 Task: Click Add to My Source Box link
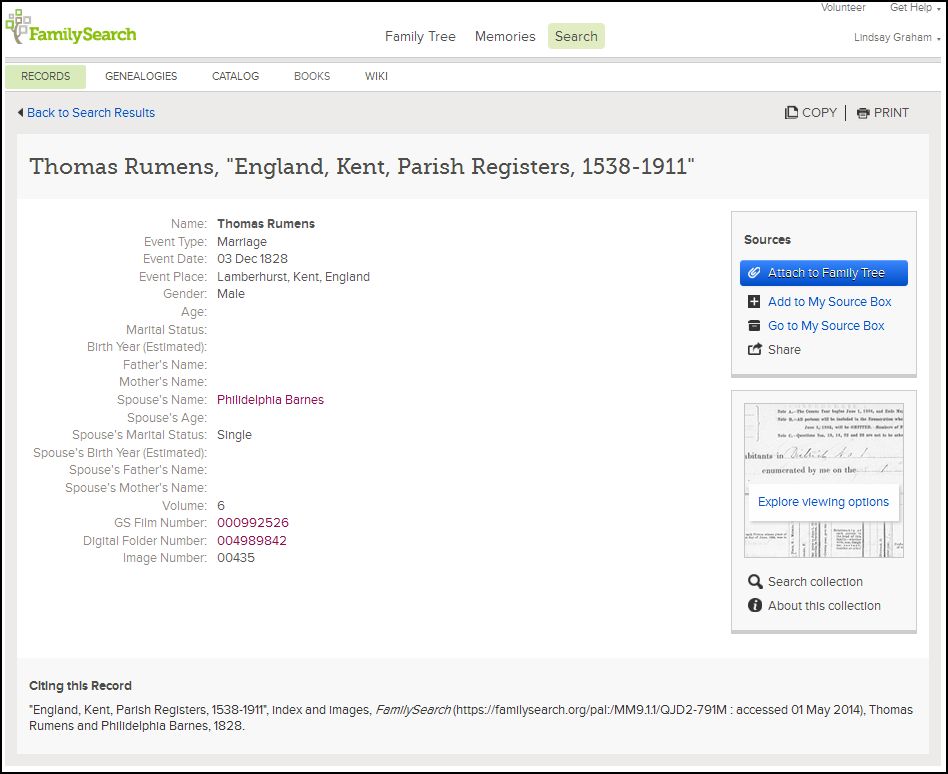830,301
